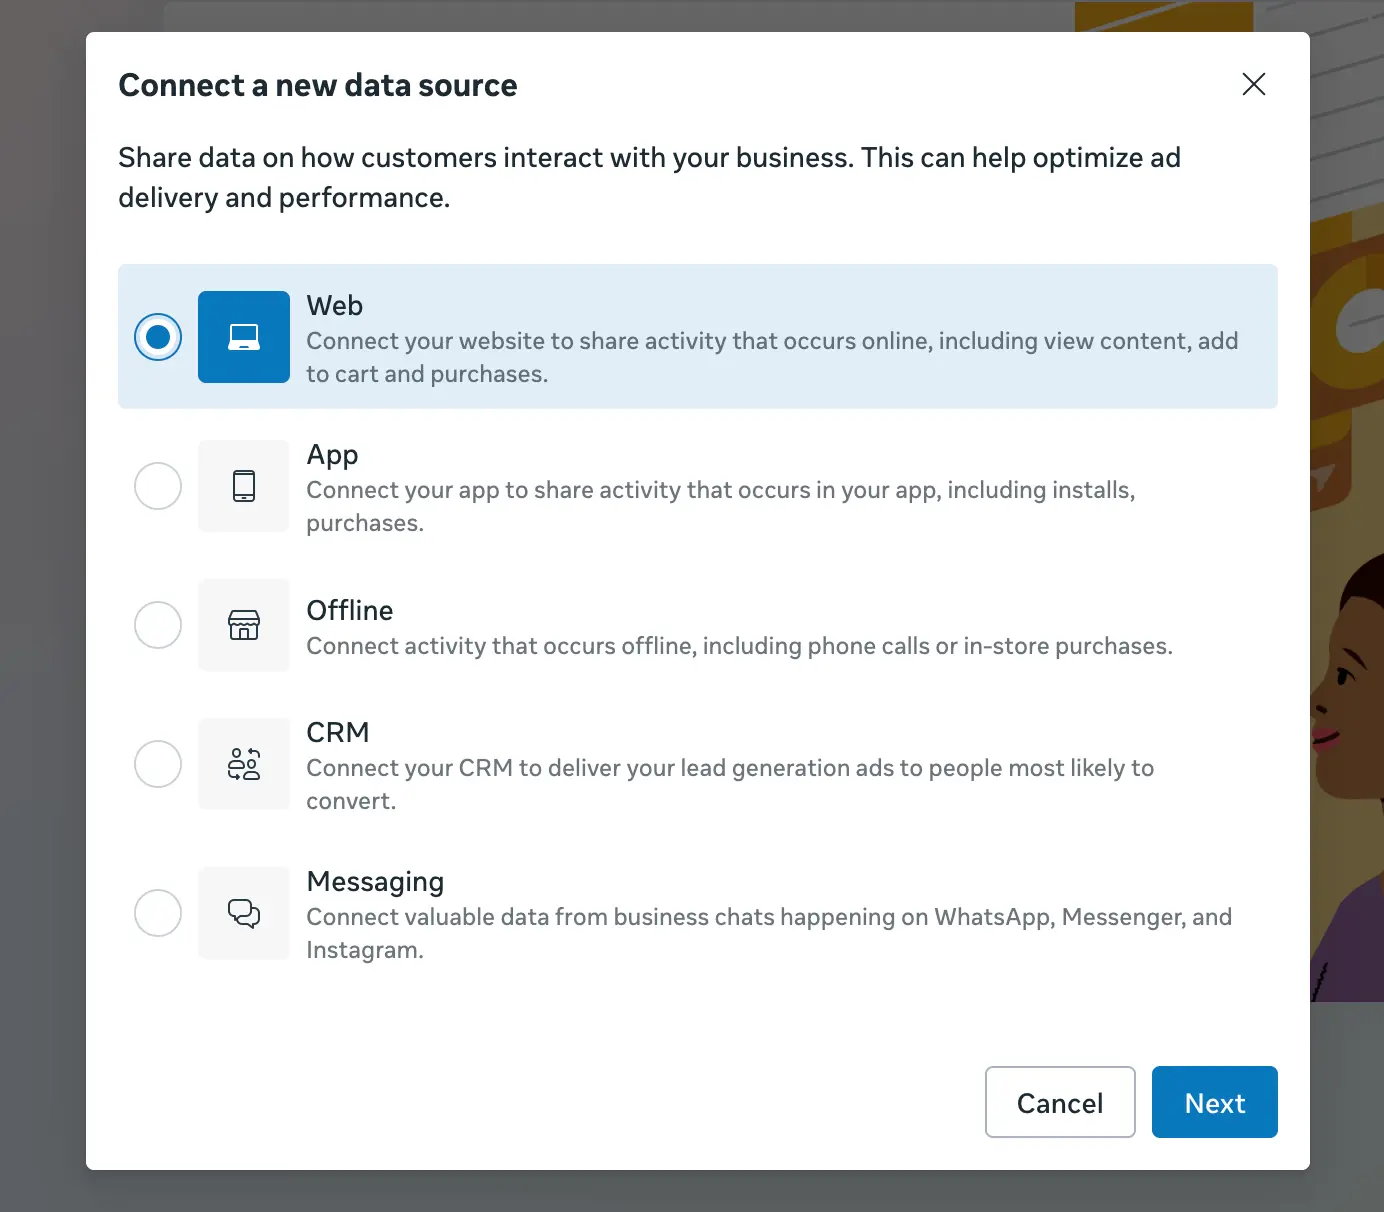Click the Web option label text
The image size is (1384, 1212).
[334, 305]
